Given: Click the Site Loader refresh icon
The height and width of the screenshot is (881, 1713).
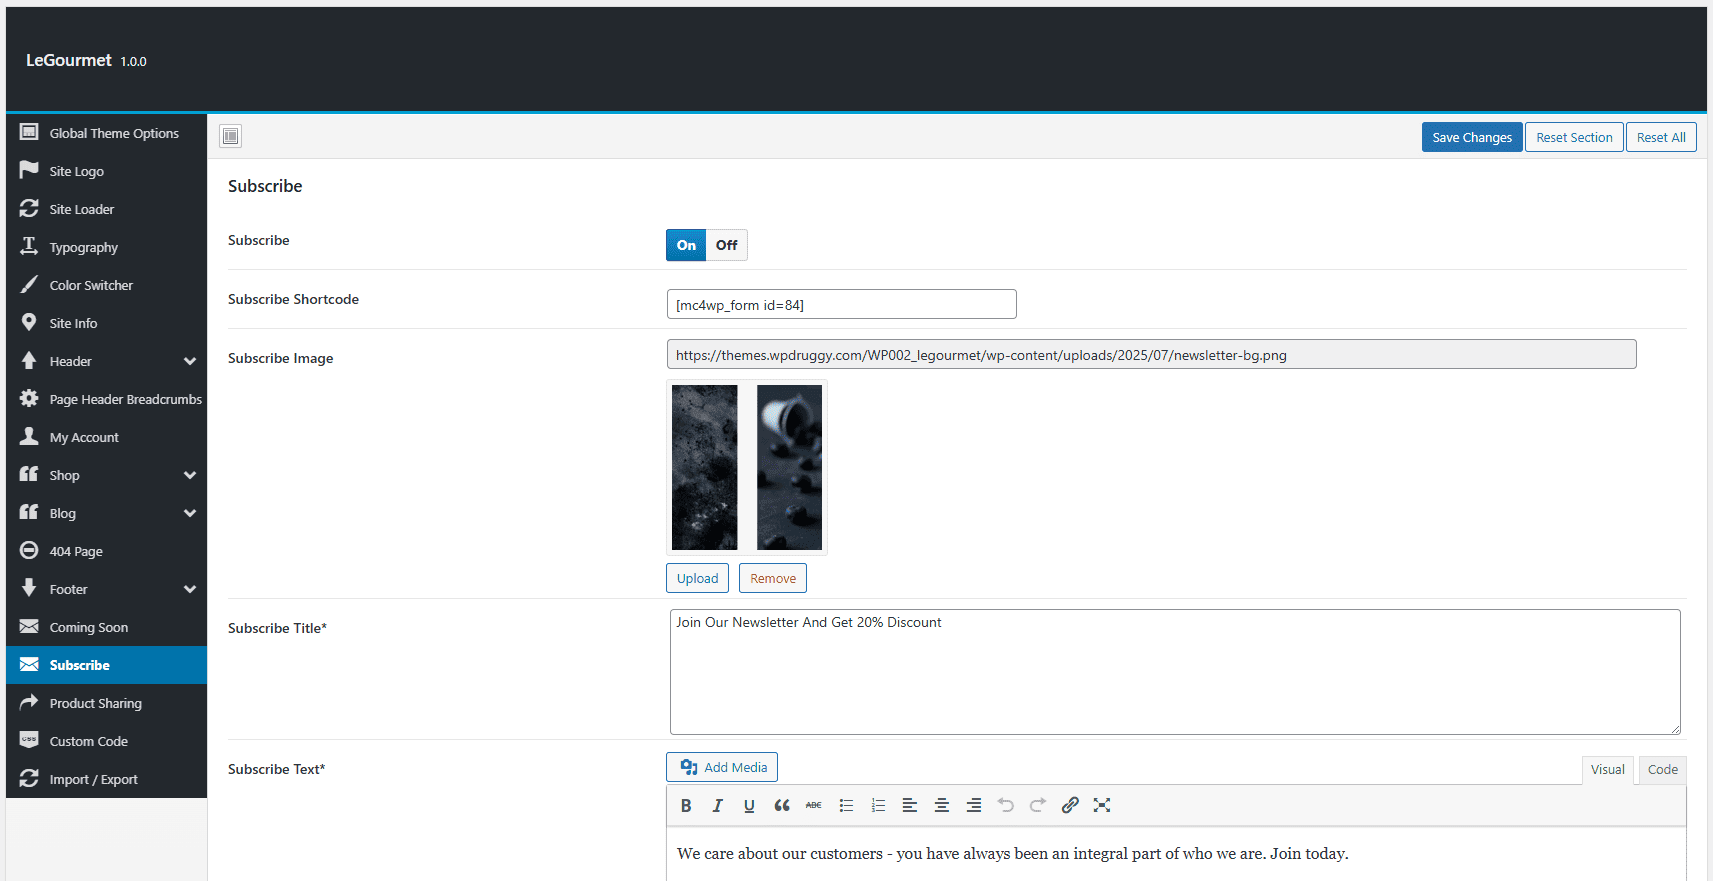Looking at the screenshot, I should 29,208.
